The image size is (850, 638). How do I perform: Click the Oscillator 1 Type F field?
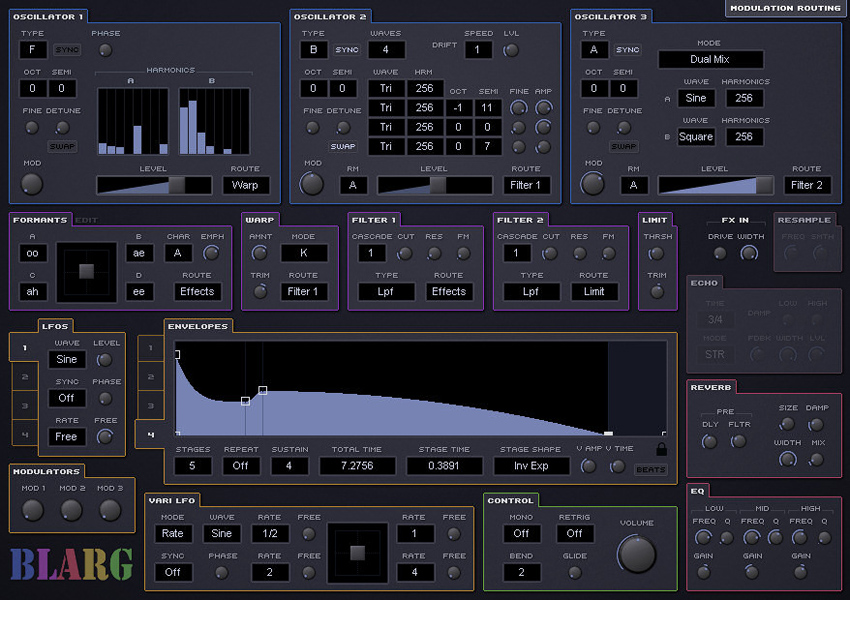[x=33, y=50]
